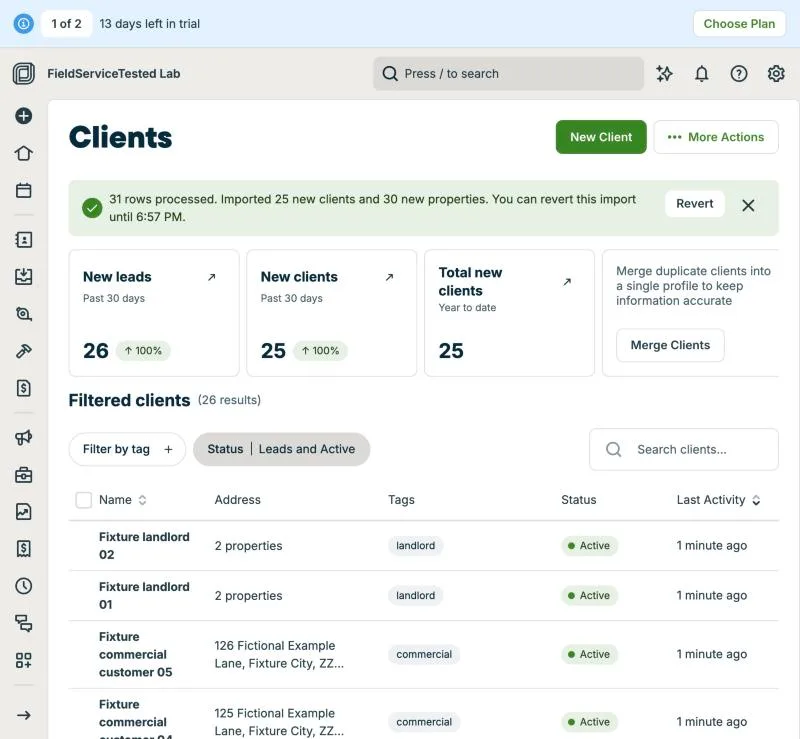The height and width of the screenshot is (739, 800).
Task: Click the 13 days left in trial text
Action: pos(149,23)
